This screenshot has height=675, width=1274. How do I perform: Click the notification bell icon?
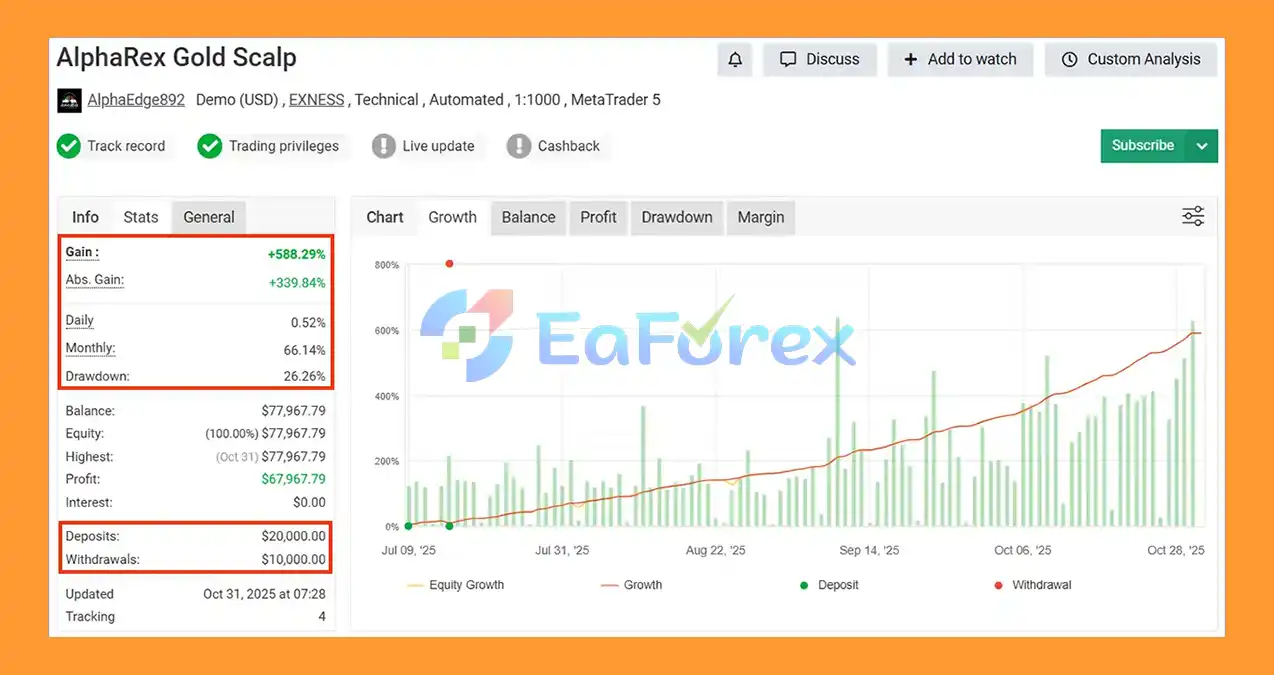(x=735, y=60)
